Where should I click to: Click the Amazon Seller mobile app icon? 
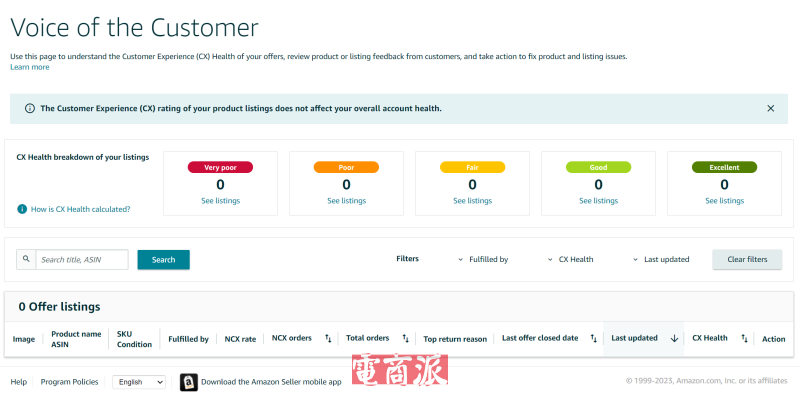189,382
